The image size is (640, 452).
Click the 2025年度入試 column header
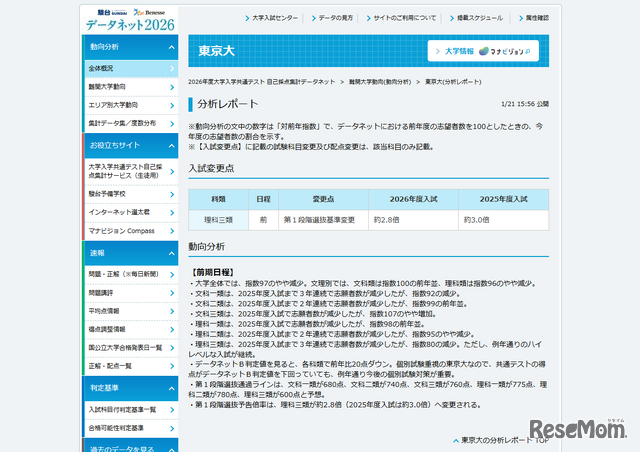pos(504,199)
